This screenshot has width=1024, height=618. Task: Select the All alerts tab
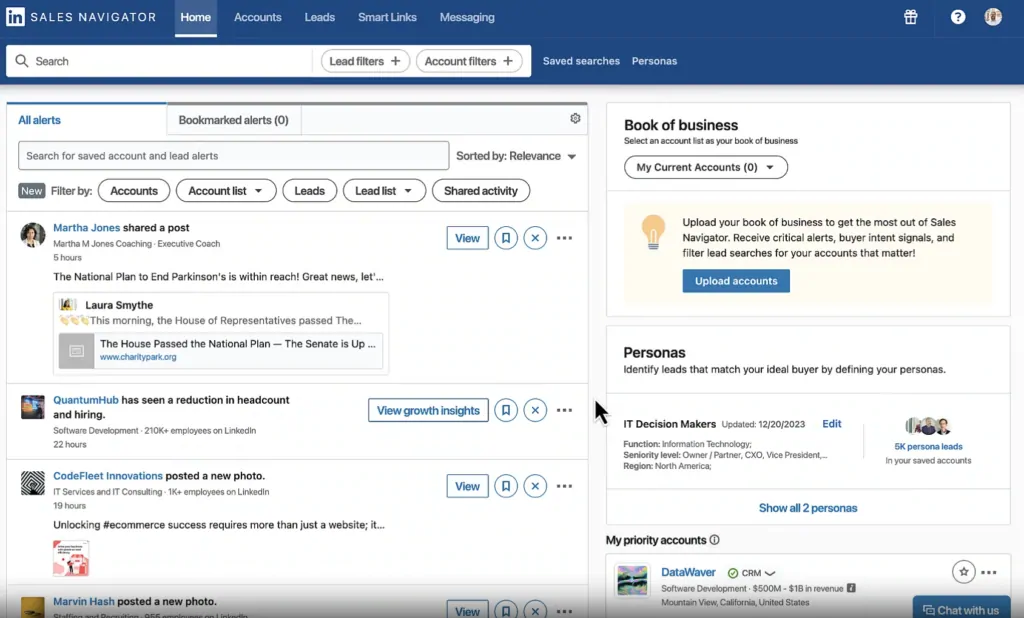(87, 120)
